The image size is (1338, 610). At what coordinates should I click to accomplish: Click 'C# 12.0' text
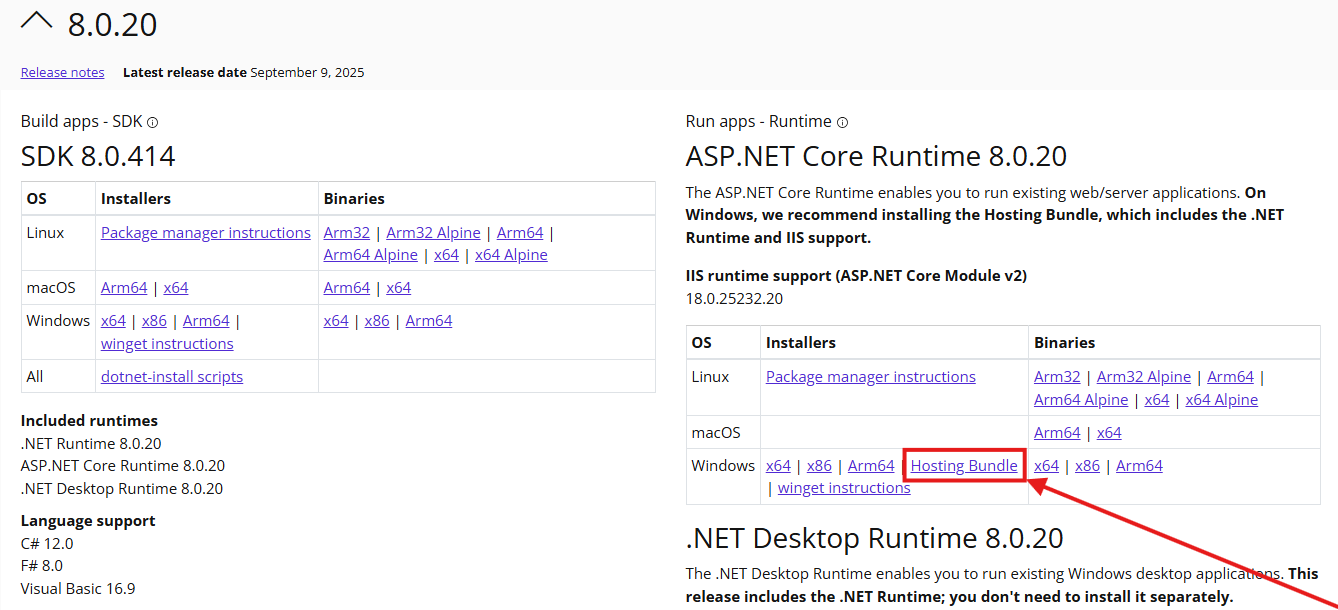47,543
